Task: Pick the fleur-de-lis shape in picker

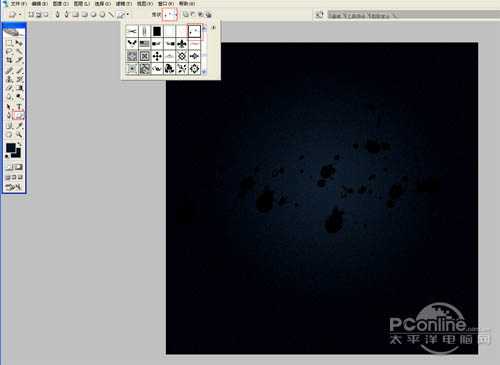Action: point(182,44)
